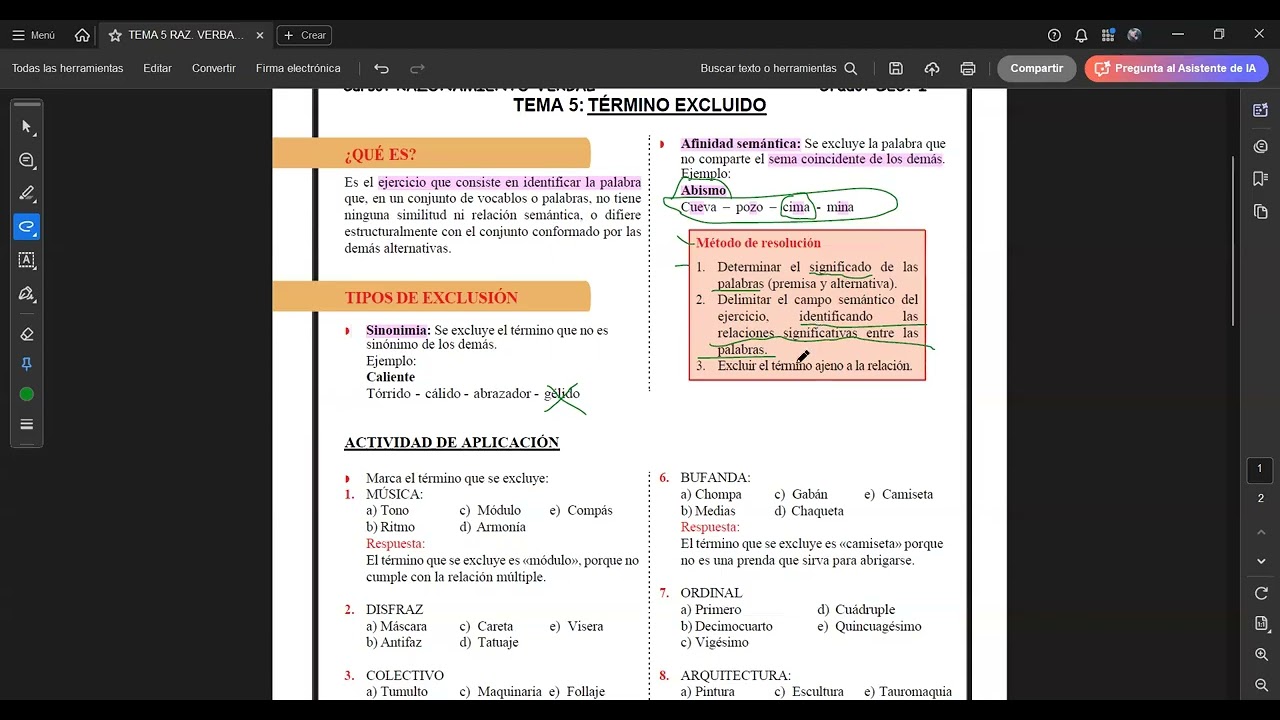Toggle the freehand draw tool
The width and height of the screenshot is (1280, 720).
[x=27, y=227]
